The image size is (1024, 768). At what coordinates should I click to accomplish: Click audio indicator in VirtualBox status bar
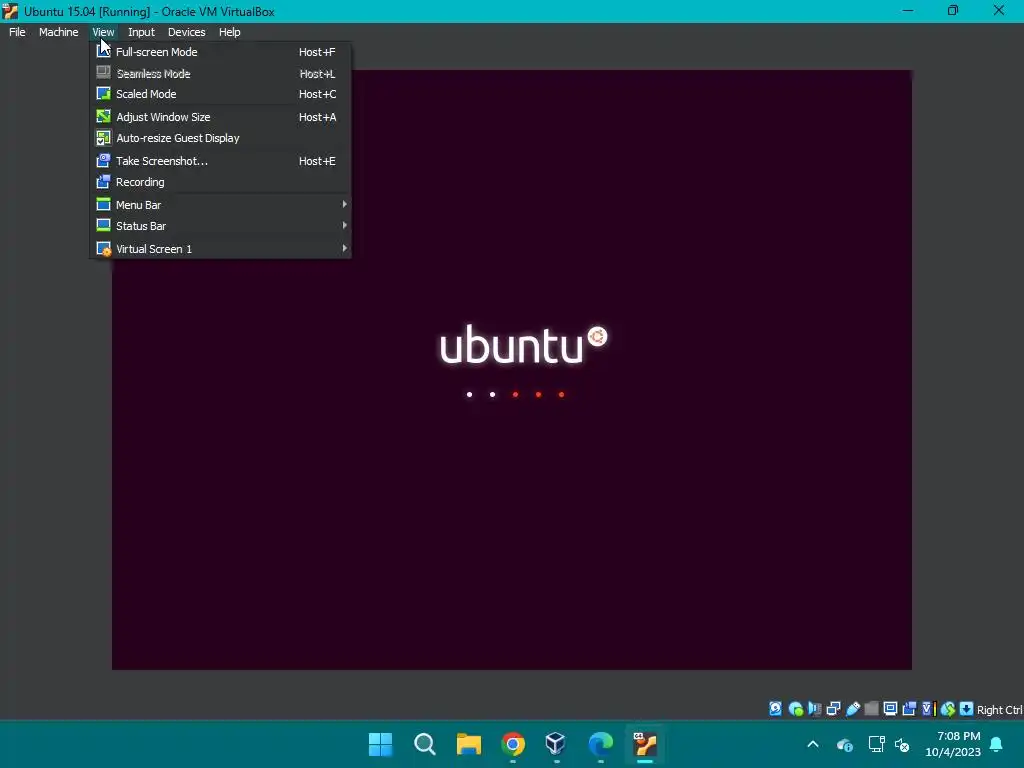pyautogui.click(x=814, y=709)
